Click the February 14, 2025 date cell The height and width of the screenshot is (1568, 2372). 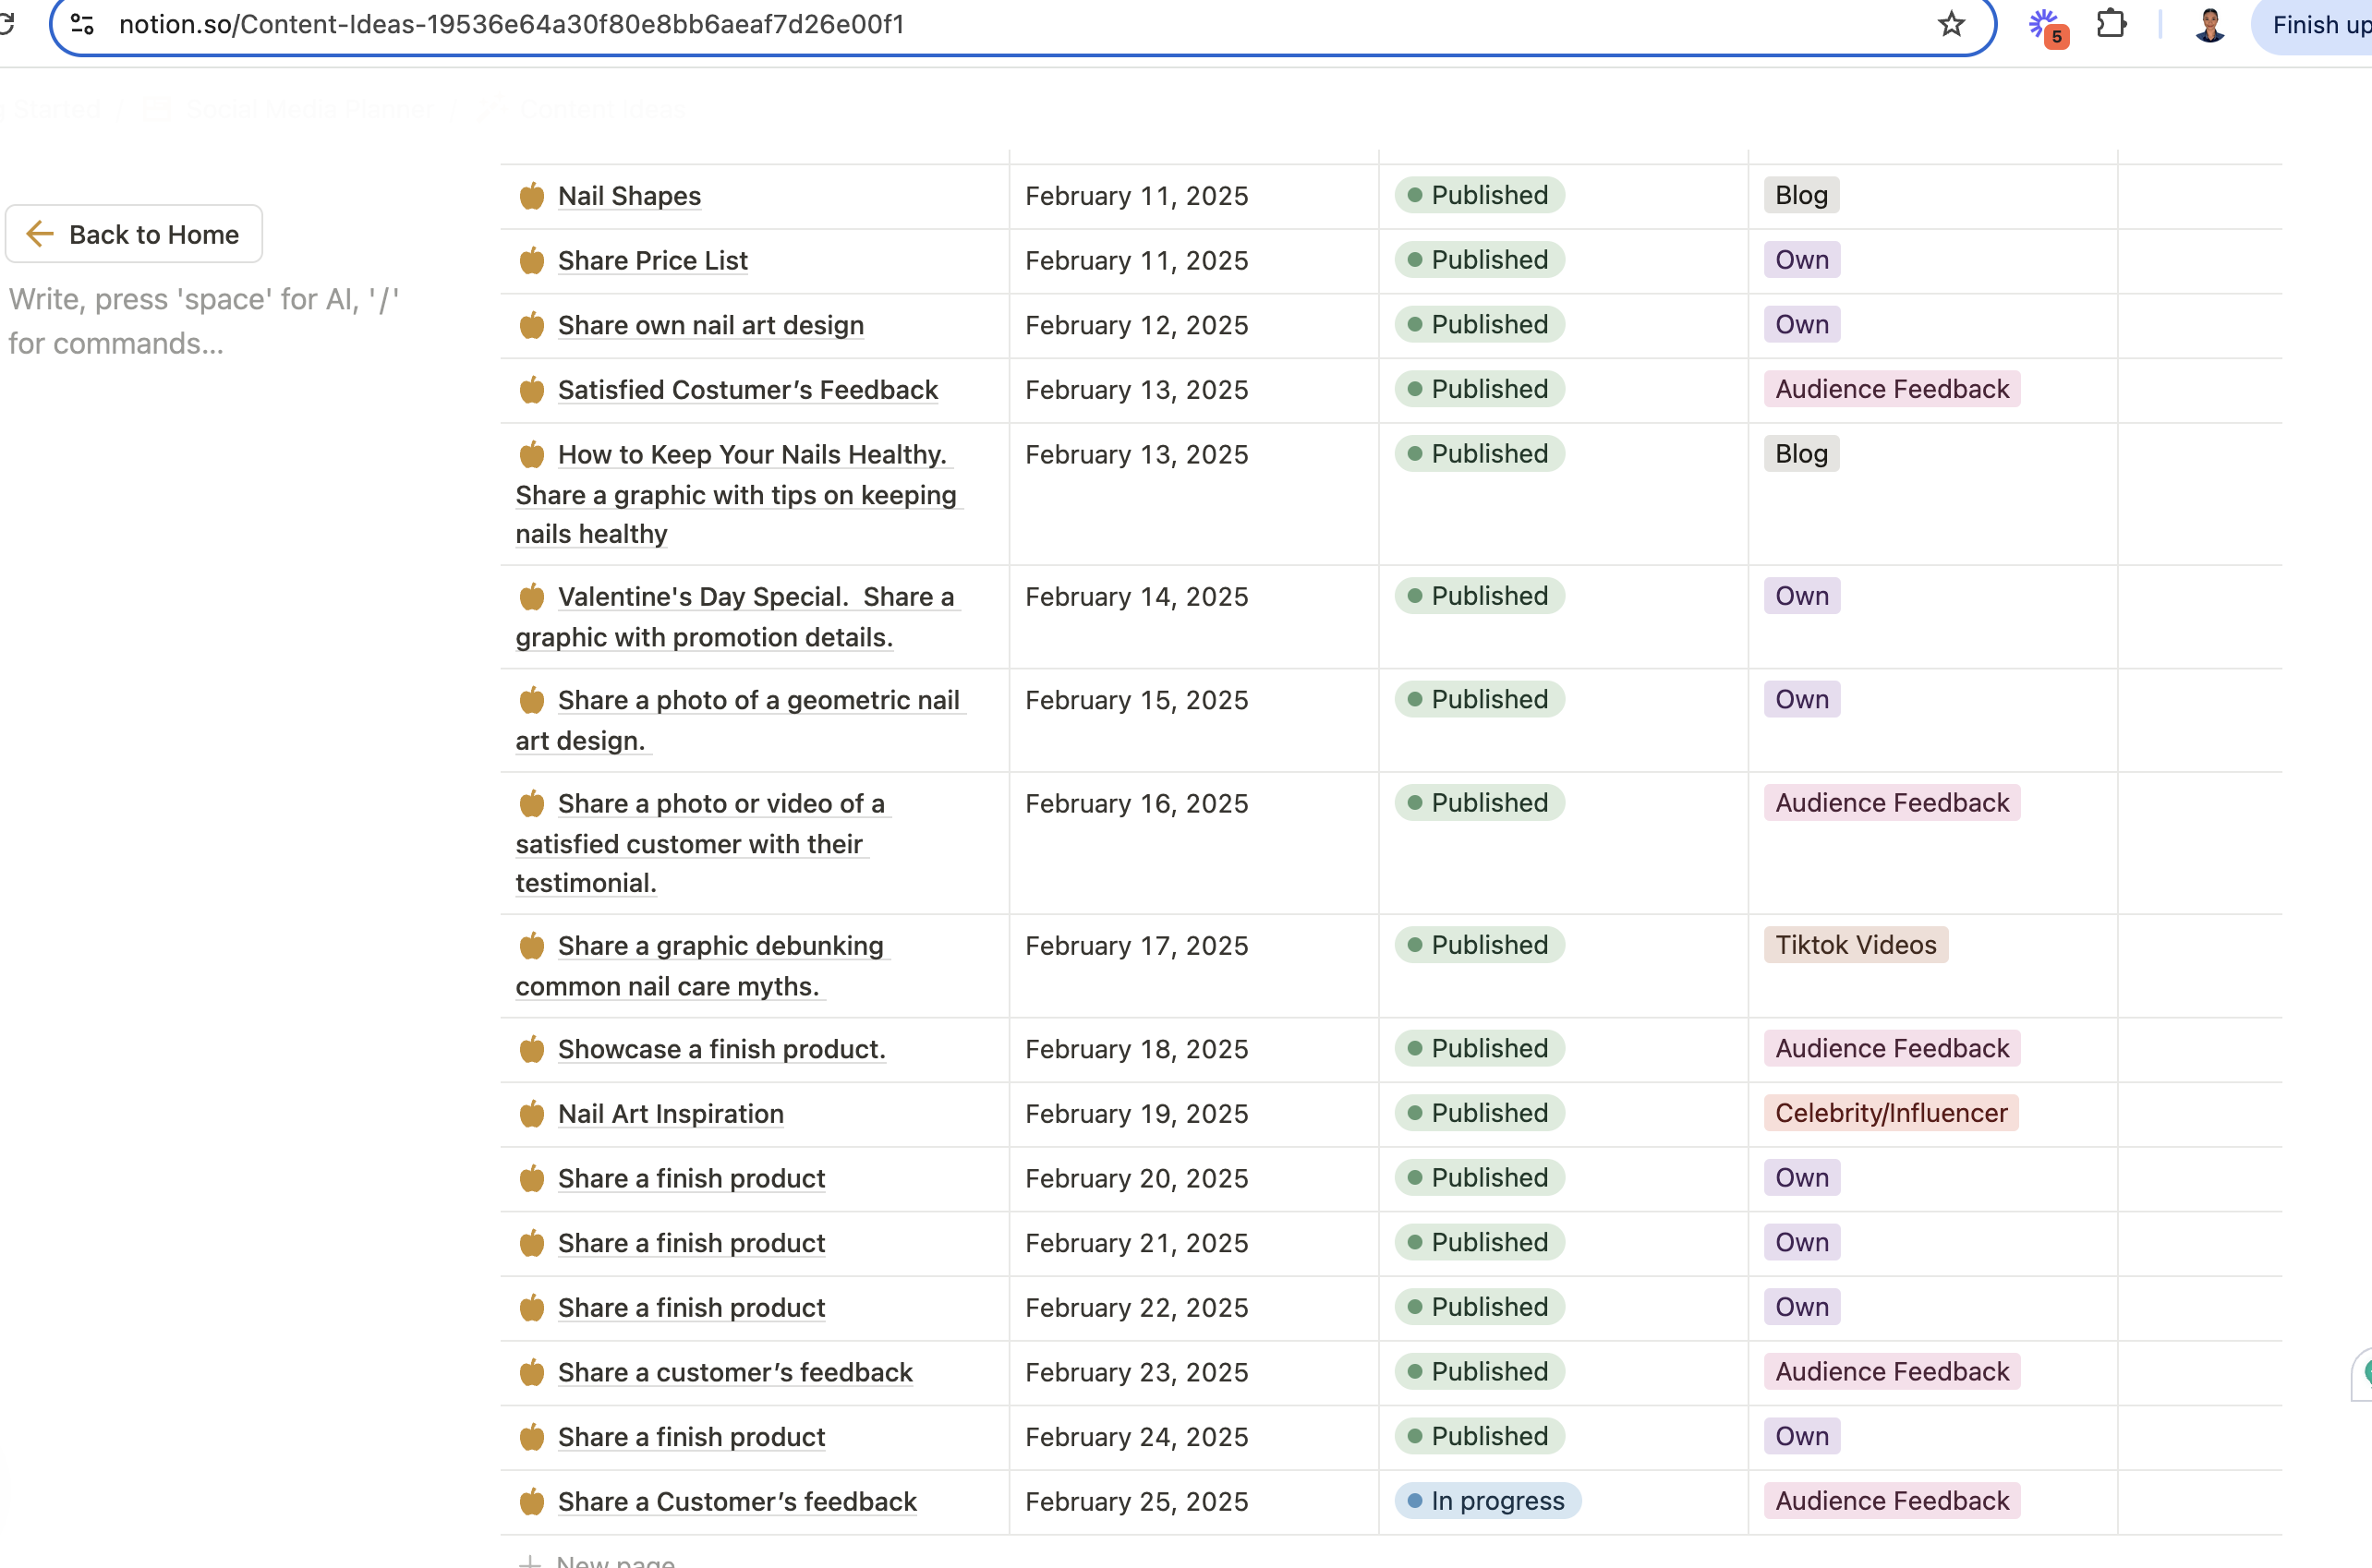(1136, 597)
